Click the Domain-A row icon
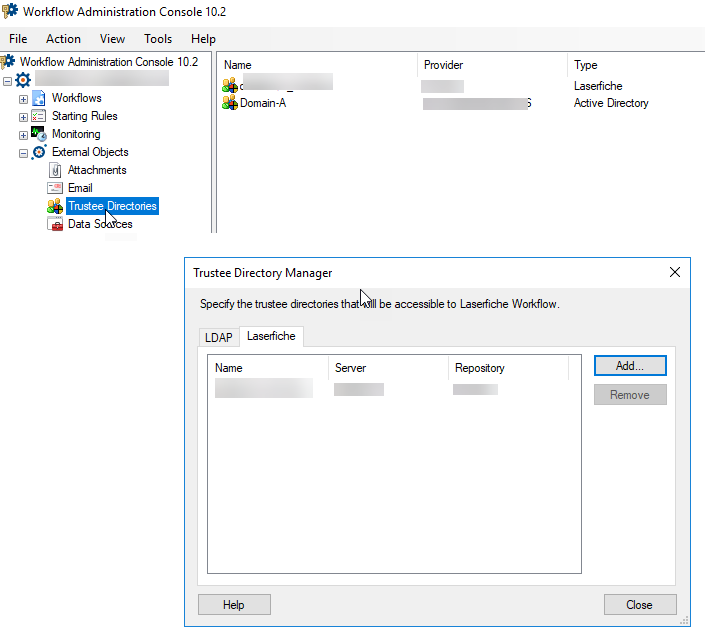Screen dimensions: 705x627 coord(230,102)
